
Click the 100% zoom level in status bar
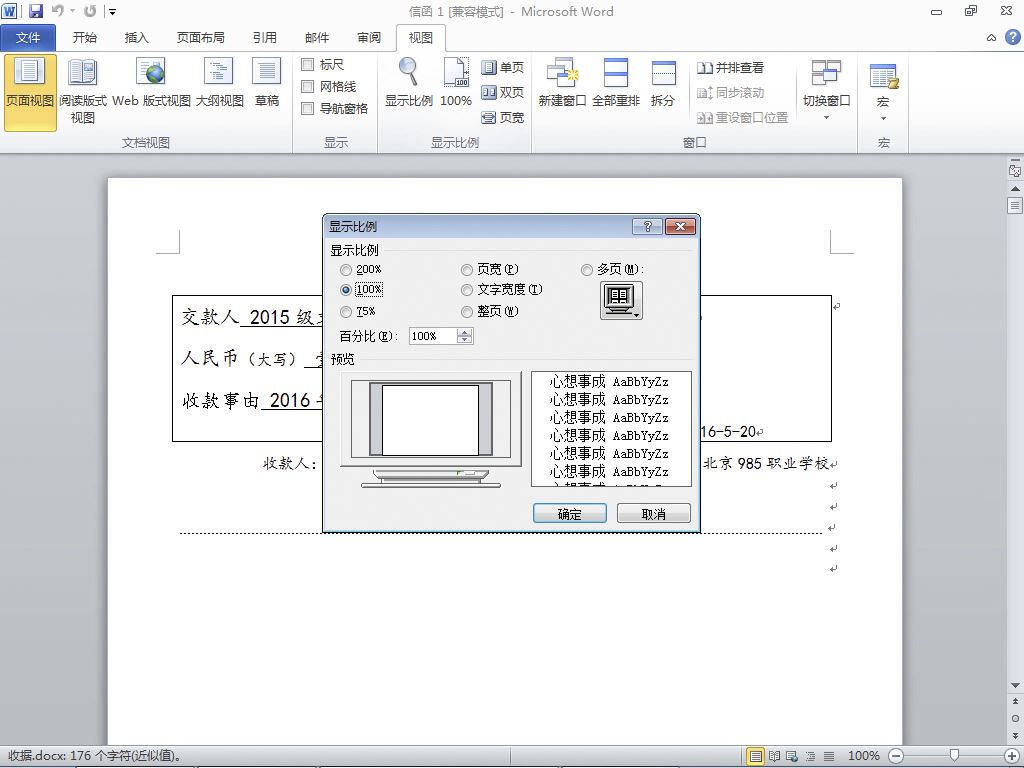click(x=863, y=756)
